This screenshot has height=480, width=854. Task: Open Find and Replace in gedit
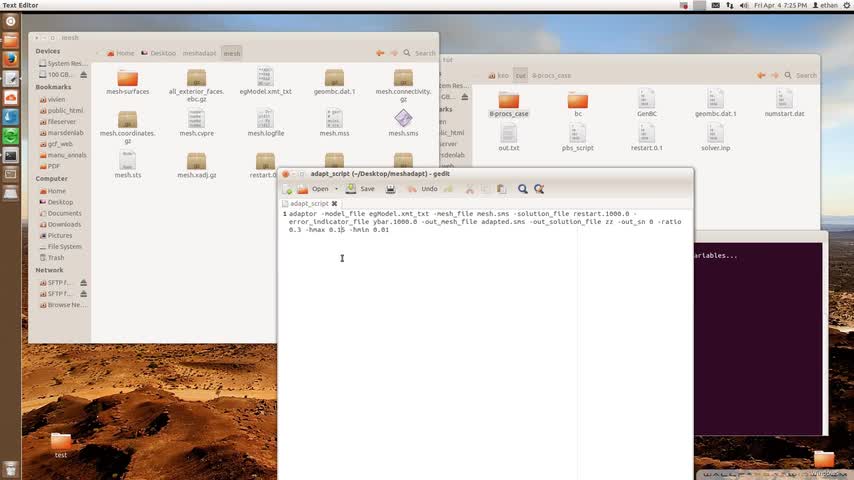(539, 189)
